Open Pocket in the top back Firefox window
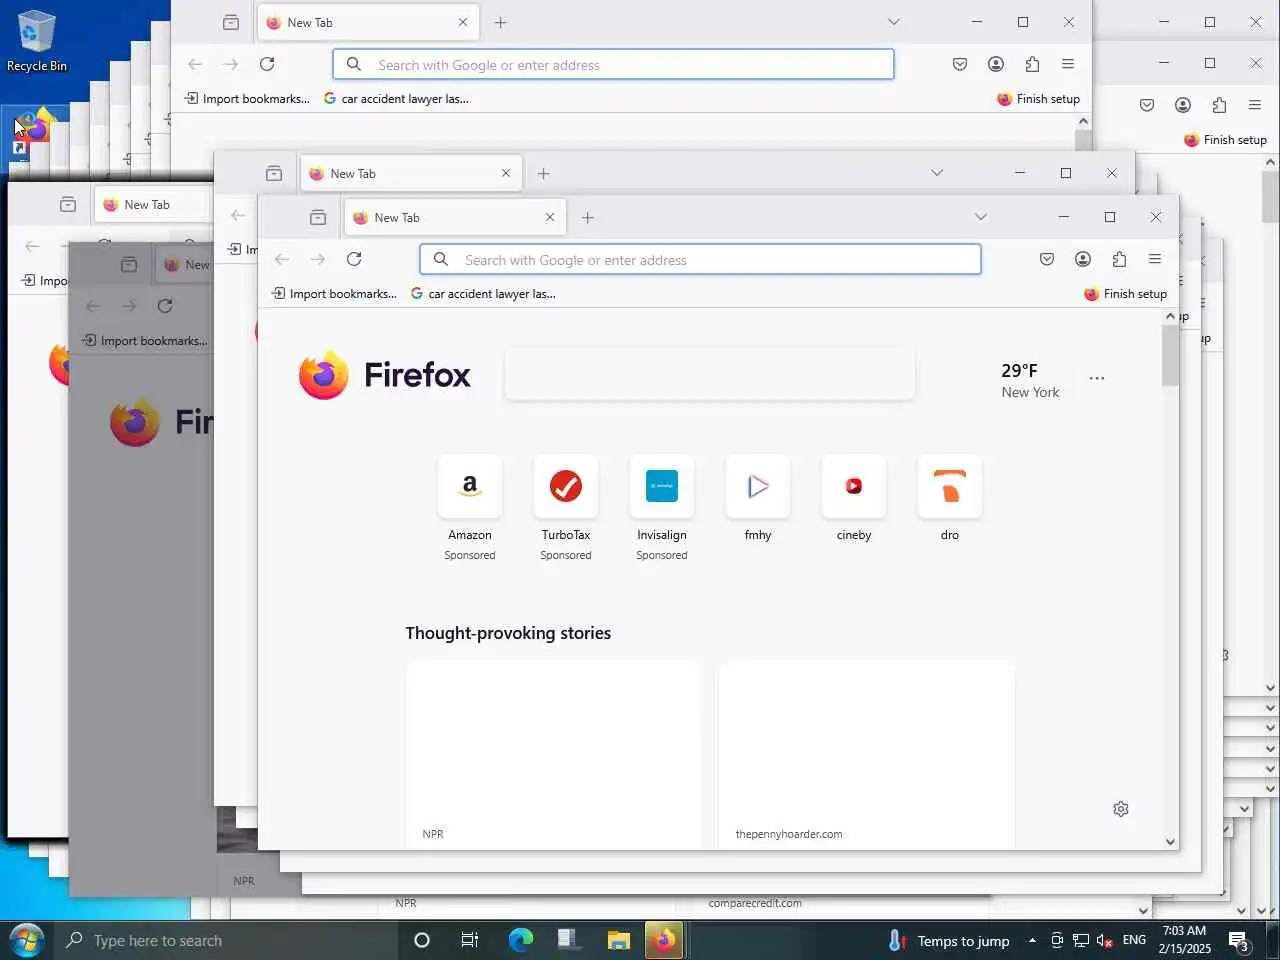Image resolution: width=1280 pixels, height=960 pixels. pos(960,64)
